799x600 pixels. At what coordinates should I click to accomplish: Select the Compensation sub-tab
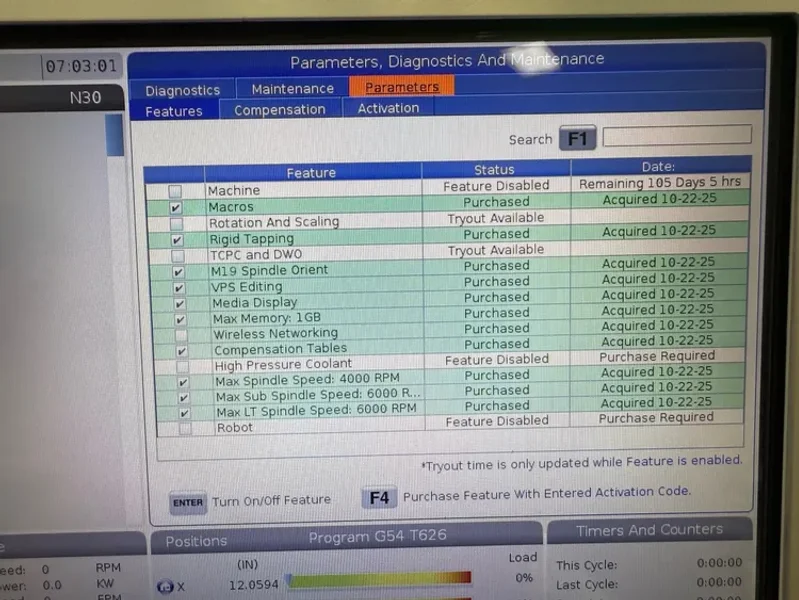(x=279, y=110)
